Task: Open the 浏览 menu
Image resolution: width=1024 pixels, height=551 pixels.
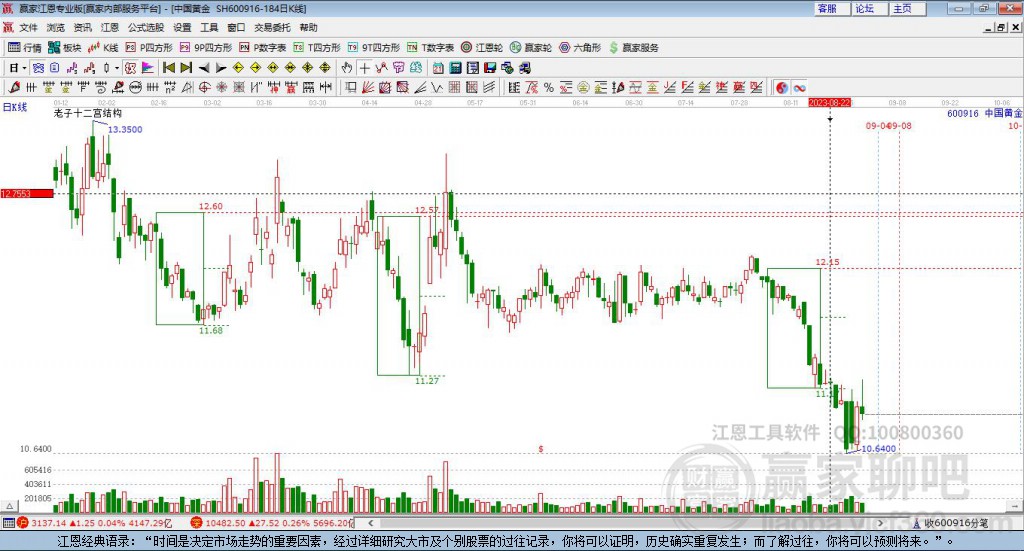Action: coord(56,27)
